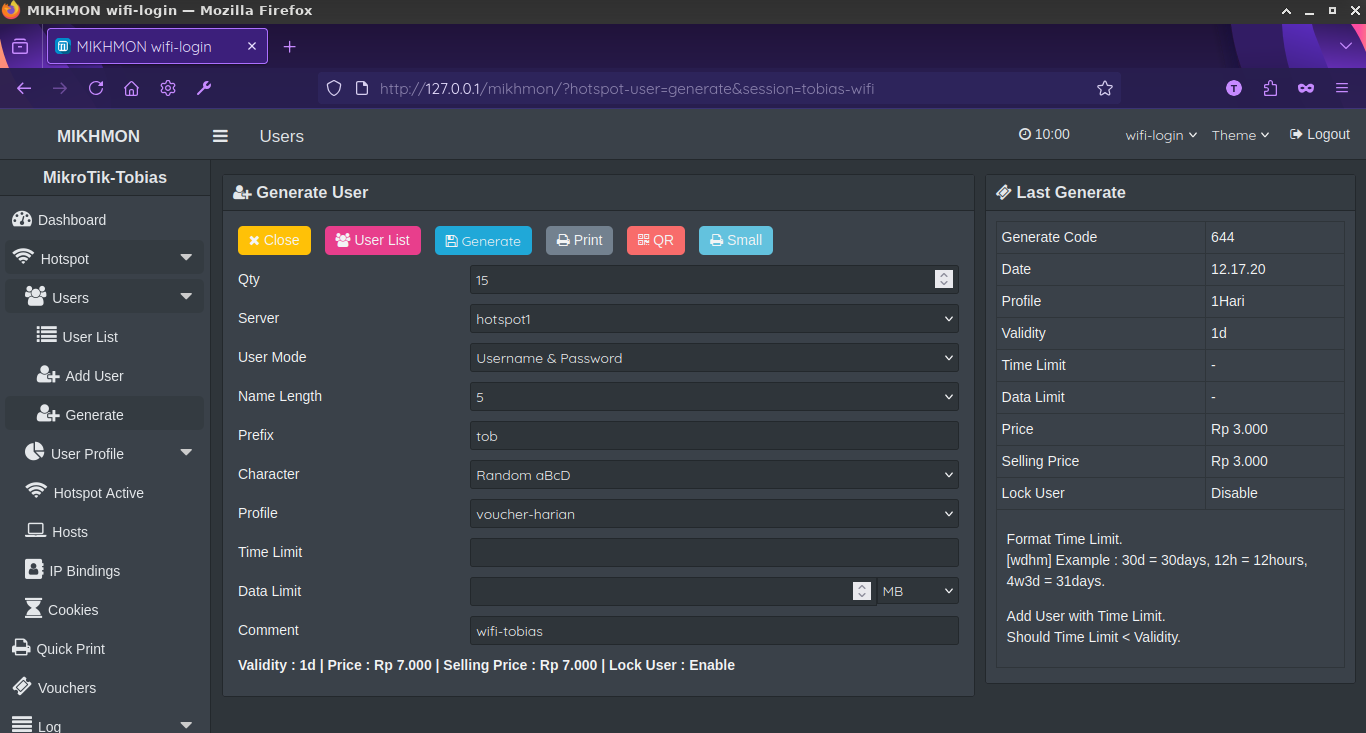1366x733 pixels.
Task: Open the Profile dropdown showing voucher-harian
Action: coord(713,514)
